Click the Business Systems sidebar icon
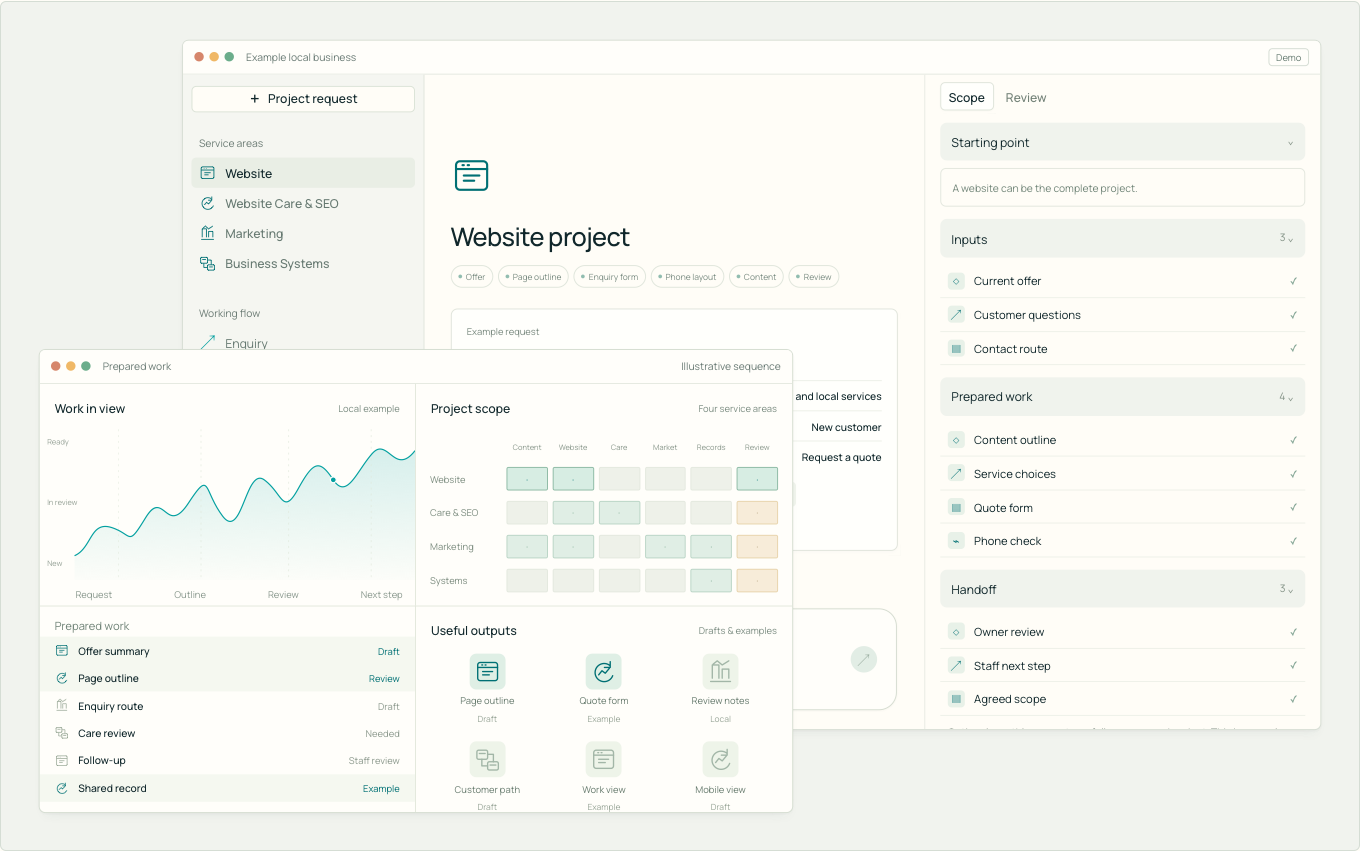This screenshot has height=851, width=1360. (207, 263)
